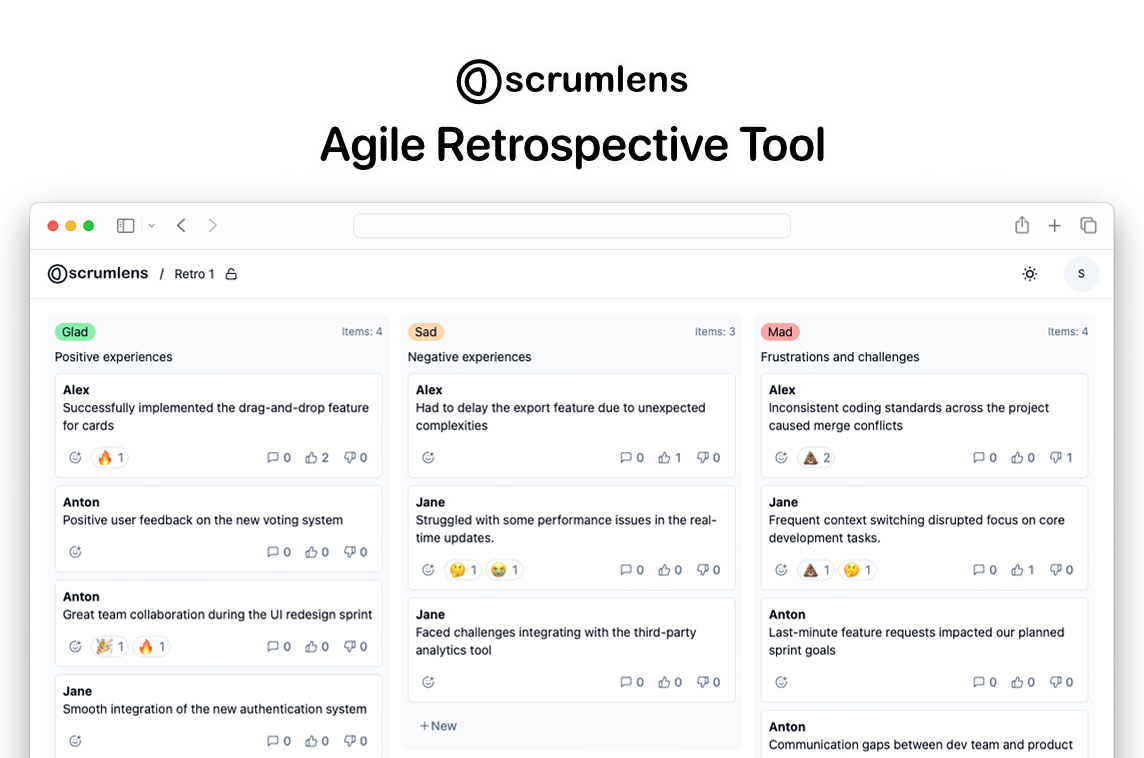
Task: Upvote the voting system feedback card
Action: 317,552
